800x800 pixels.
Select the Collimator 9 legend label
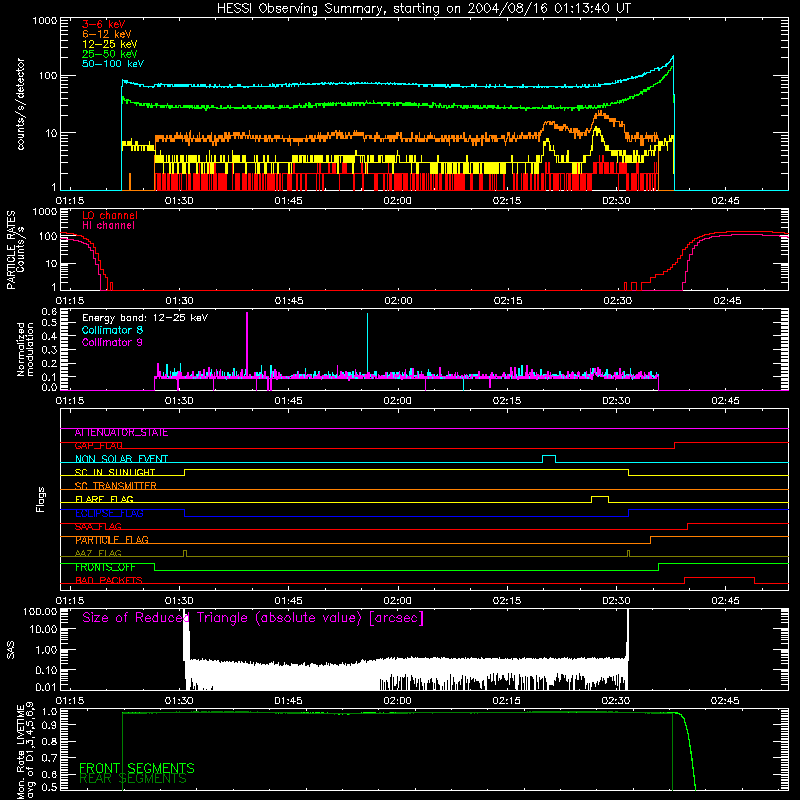point(112,342)
